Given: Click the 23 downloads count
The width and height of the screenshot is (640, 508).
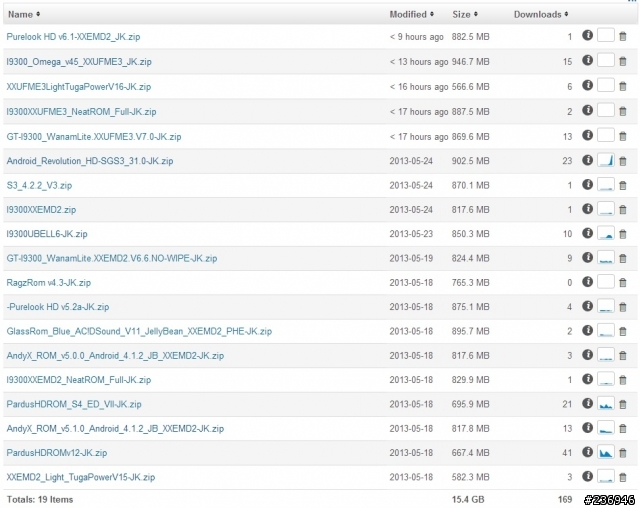Looking at the screenshot, I should coord(567,161).
